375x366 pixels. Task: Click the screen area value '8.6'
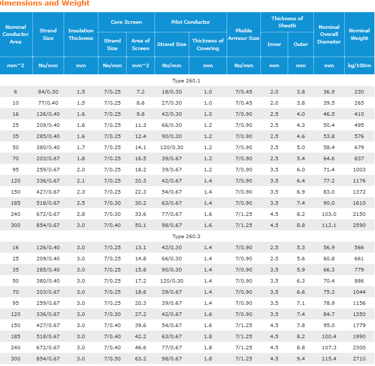pos(140,103)
